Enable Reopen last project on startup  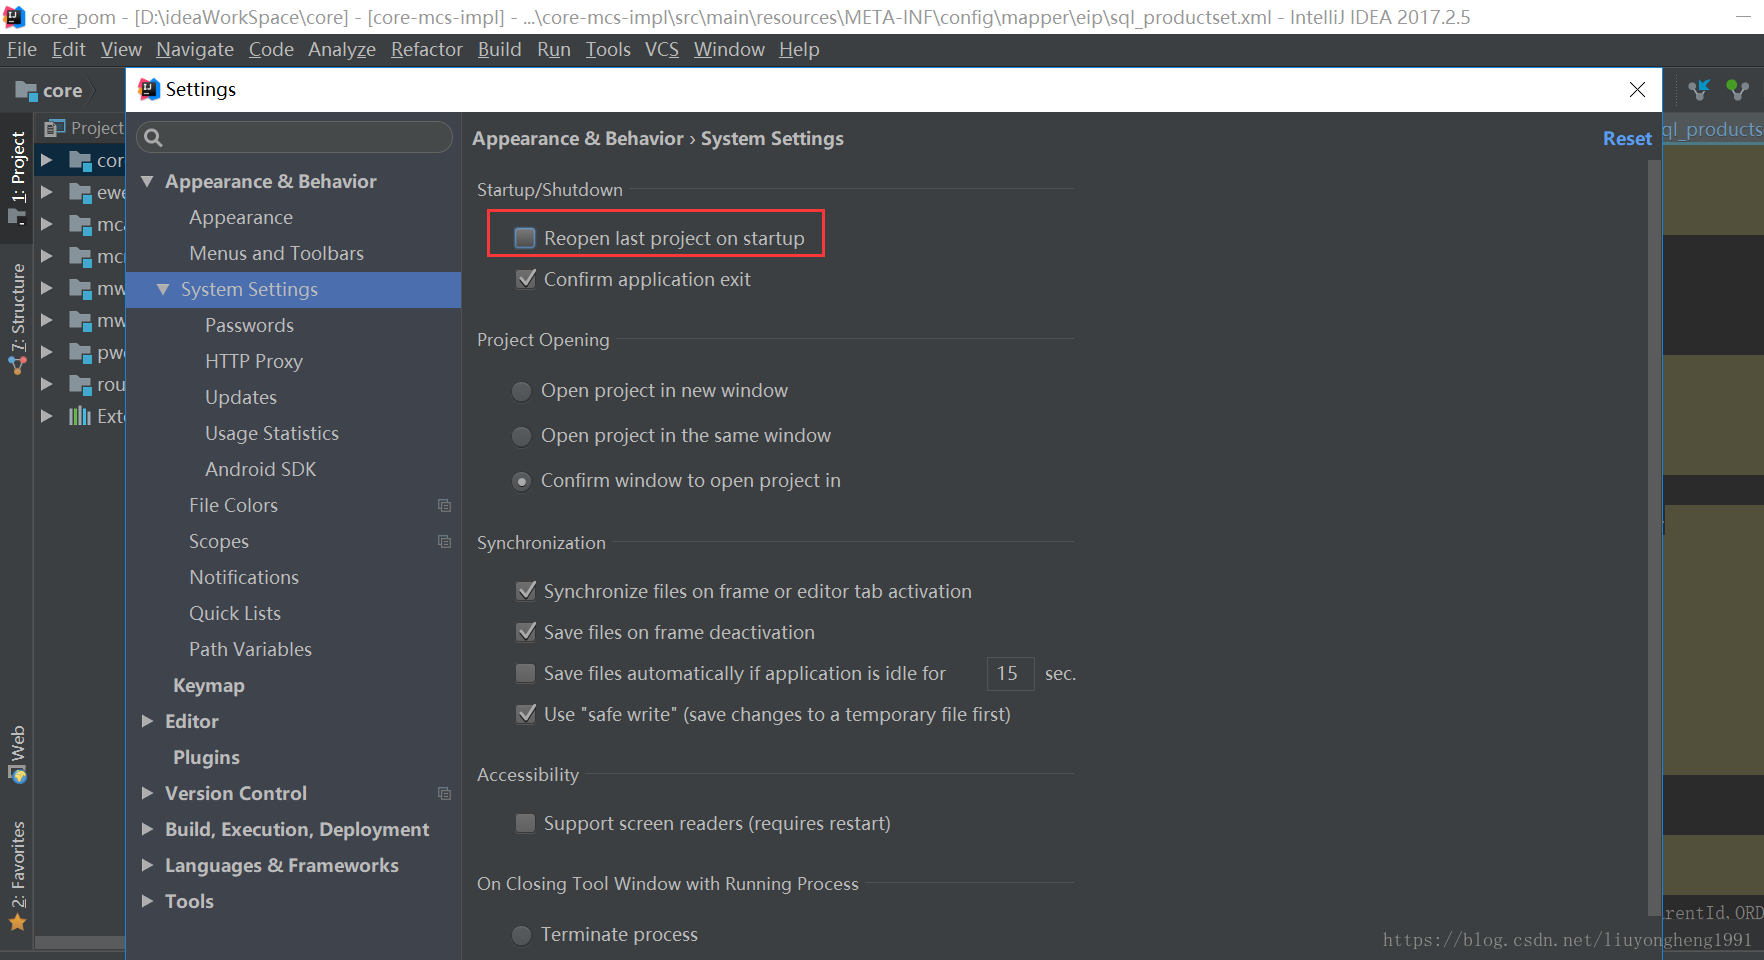525,238
